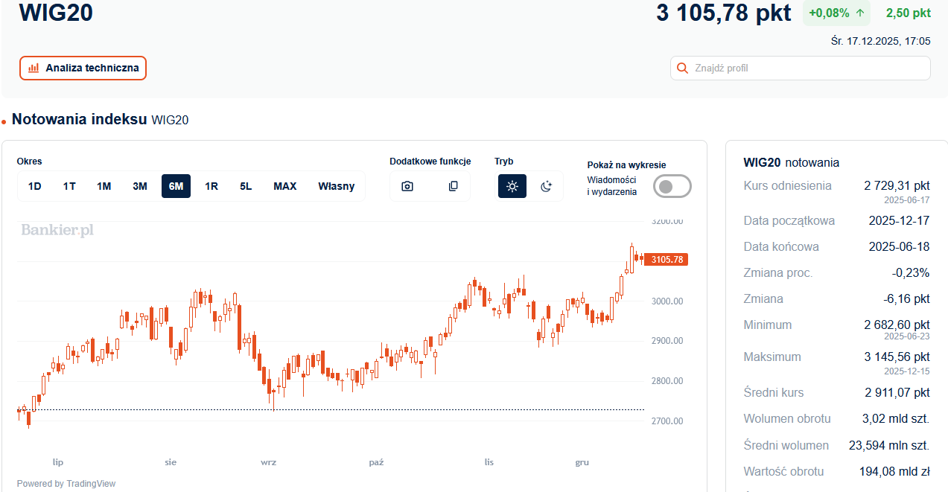Viewport: 948px width, 492px height.
Task: Select the 1M period range
Action: 104,186
